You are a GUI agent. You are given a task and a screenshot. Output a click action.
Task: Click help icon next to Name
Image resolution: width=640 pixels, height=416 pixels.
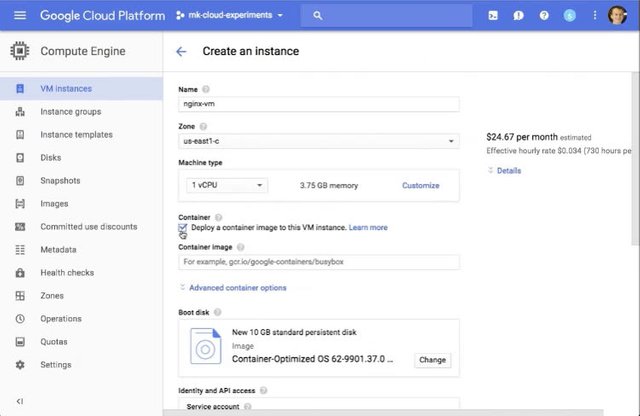tap(206, 89)
